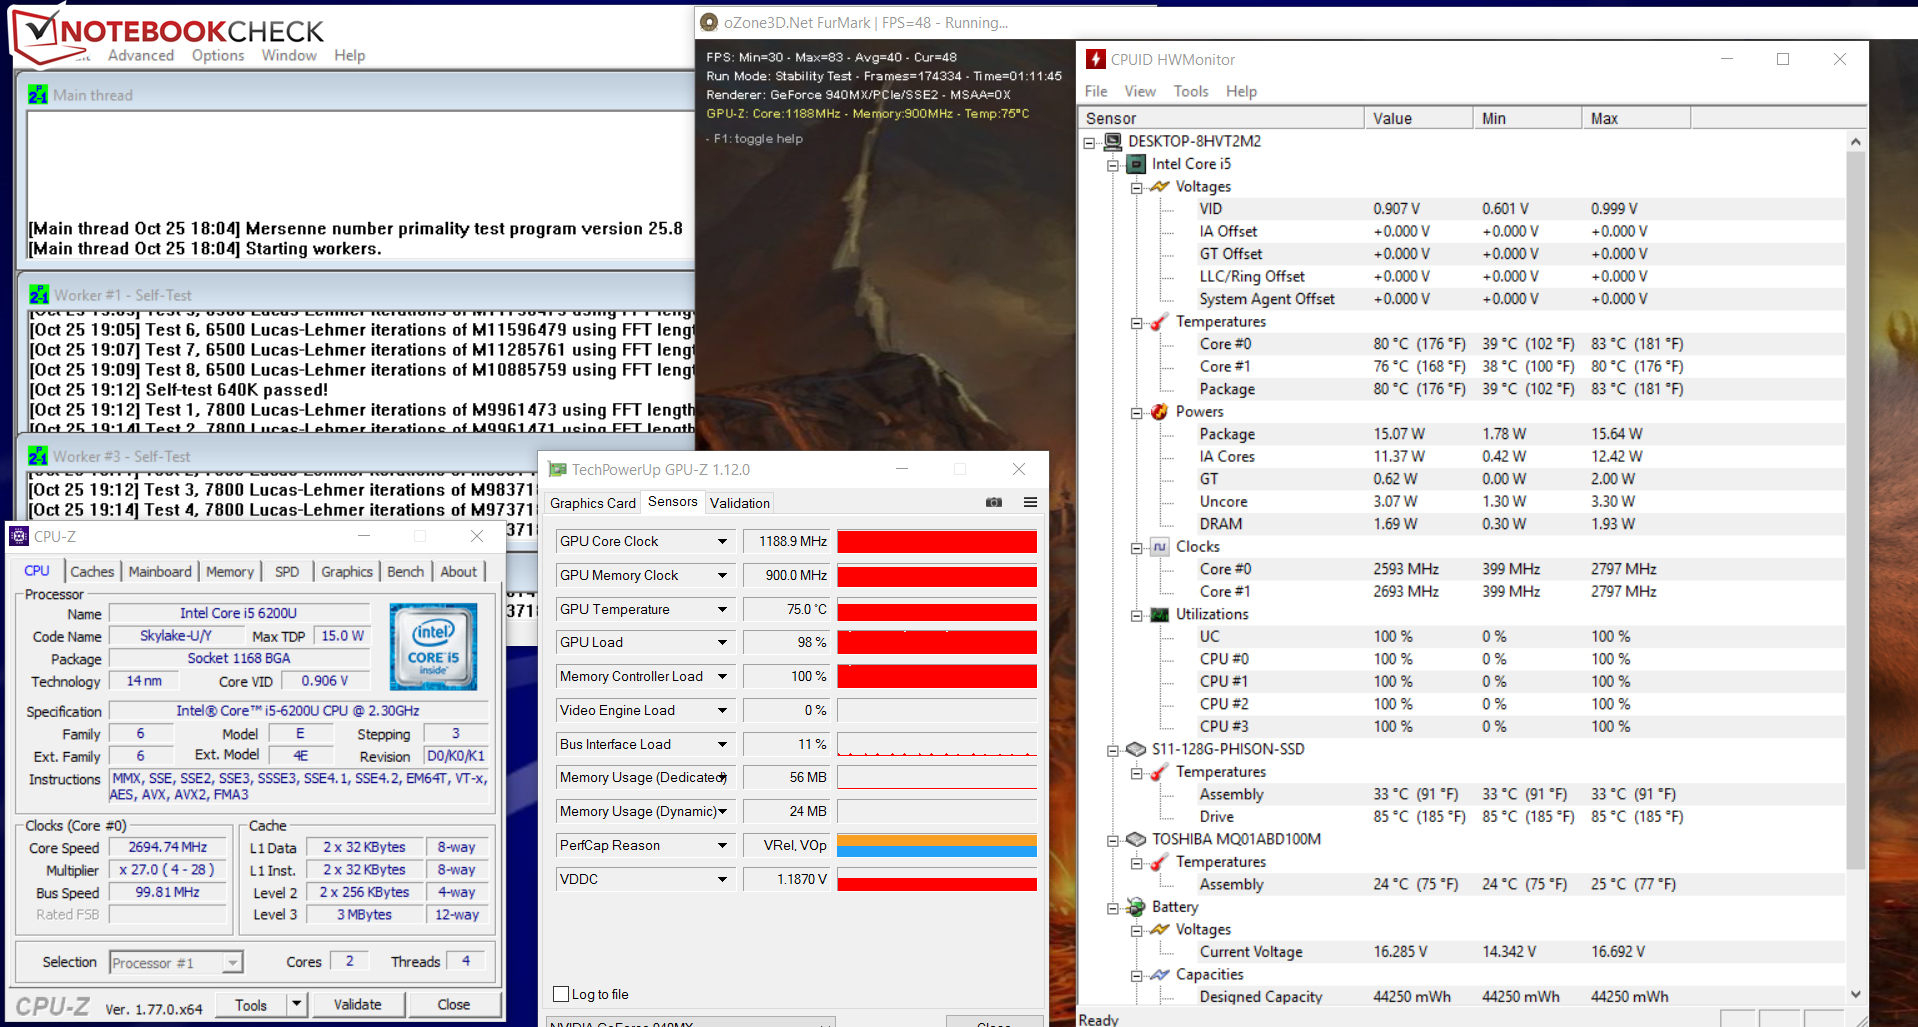
Task: Open the Memory Controller Load dropdown
Action: pyautogui.click(x=722, y=676)
